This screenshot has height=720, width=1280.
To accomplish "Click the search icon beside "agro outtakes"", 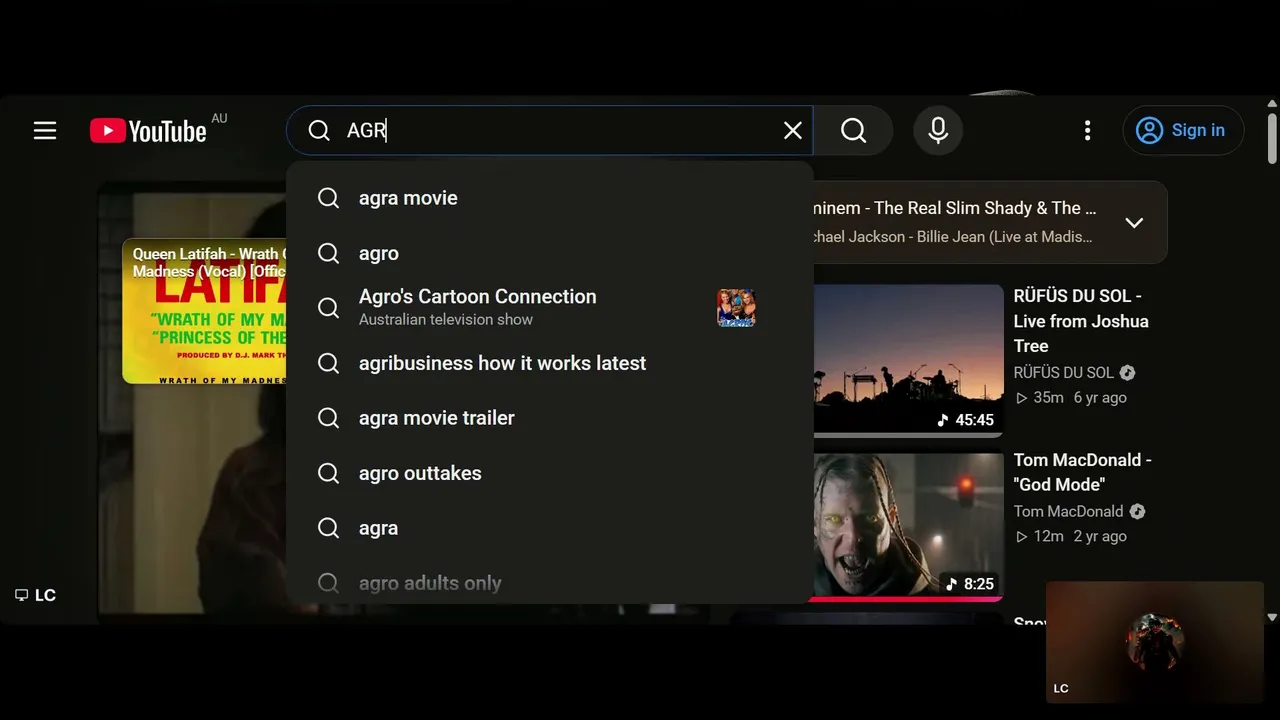I will pos(328,473).
